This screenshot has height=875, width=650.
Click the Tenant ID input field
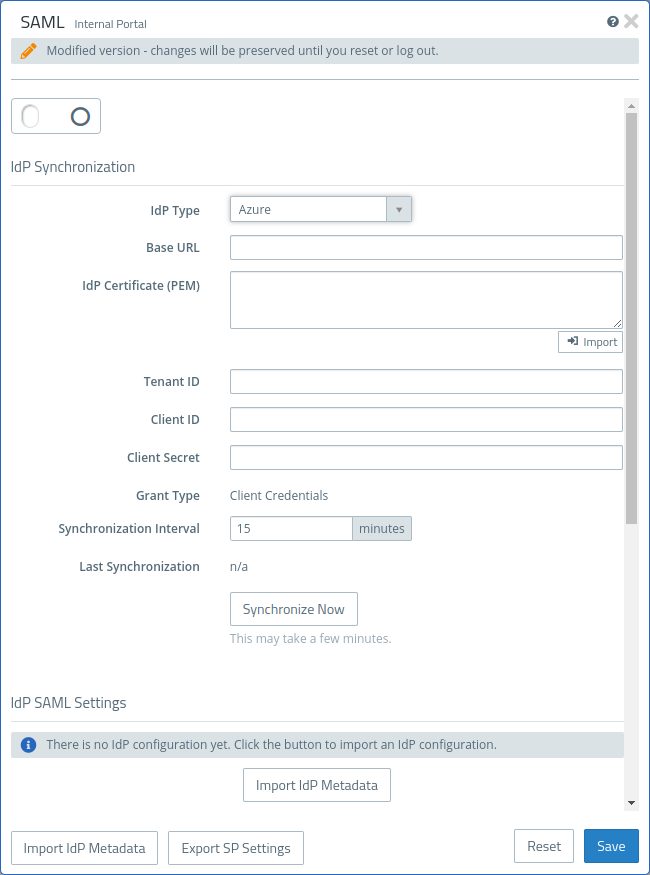426,382
